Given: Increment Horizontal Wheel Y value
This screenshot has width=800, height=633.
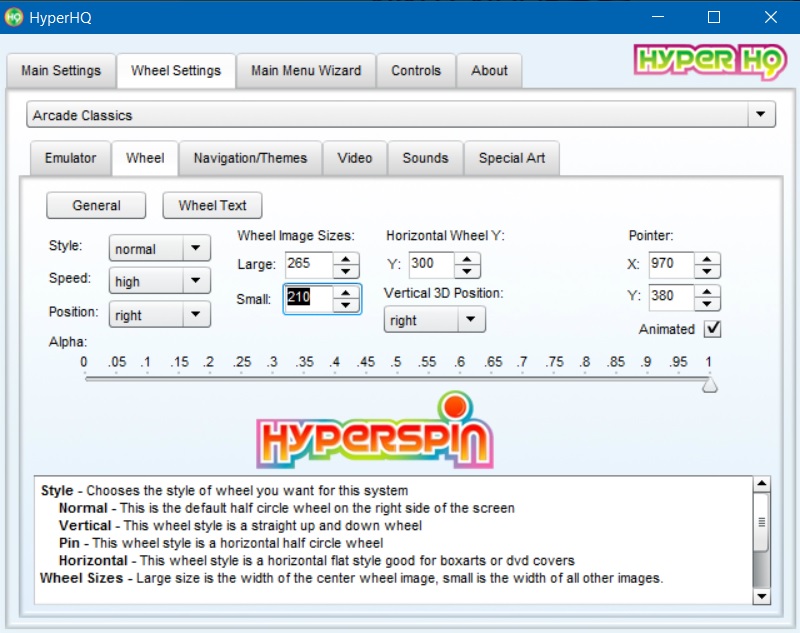Looking at the screenshot, I should 467,258.
